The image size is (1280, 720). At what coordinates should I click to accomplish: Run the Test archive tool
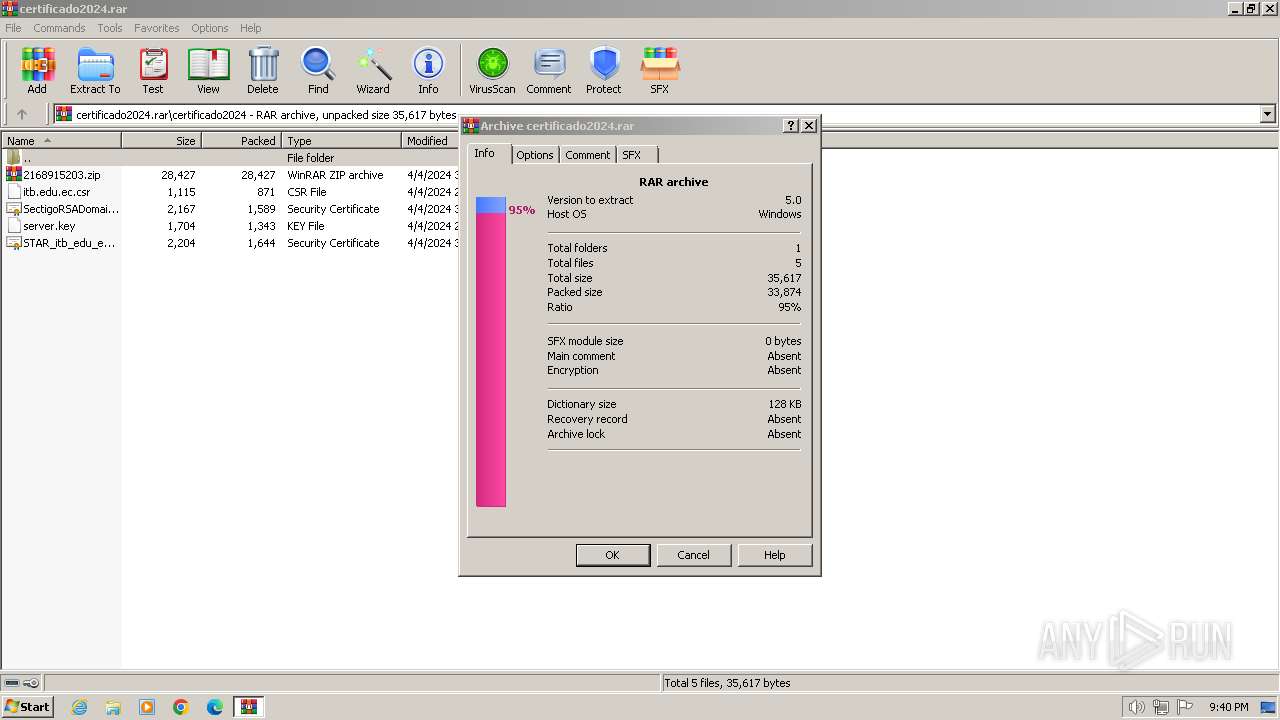(153, 70)
